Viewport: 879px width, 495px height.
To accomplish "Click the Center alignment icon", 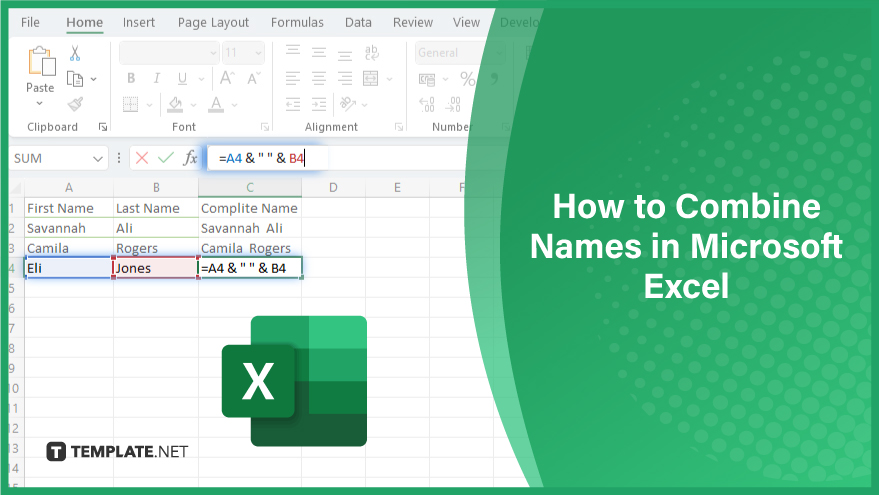I will [319, 78].
